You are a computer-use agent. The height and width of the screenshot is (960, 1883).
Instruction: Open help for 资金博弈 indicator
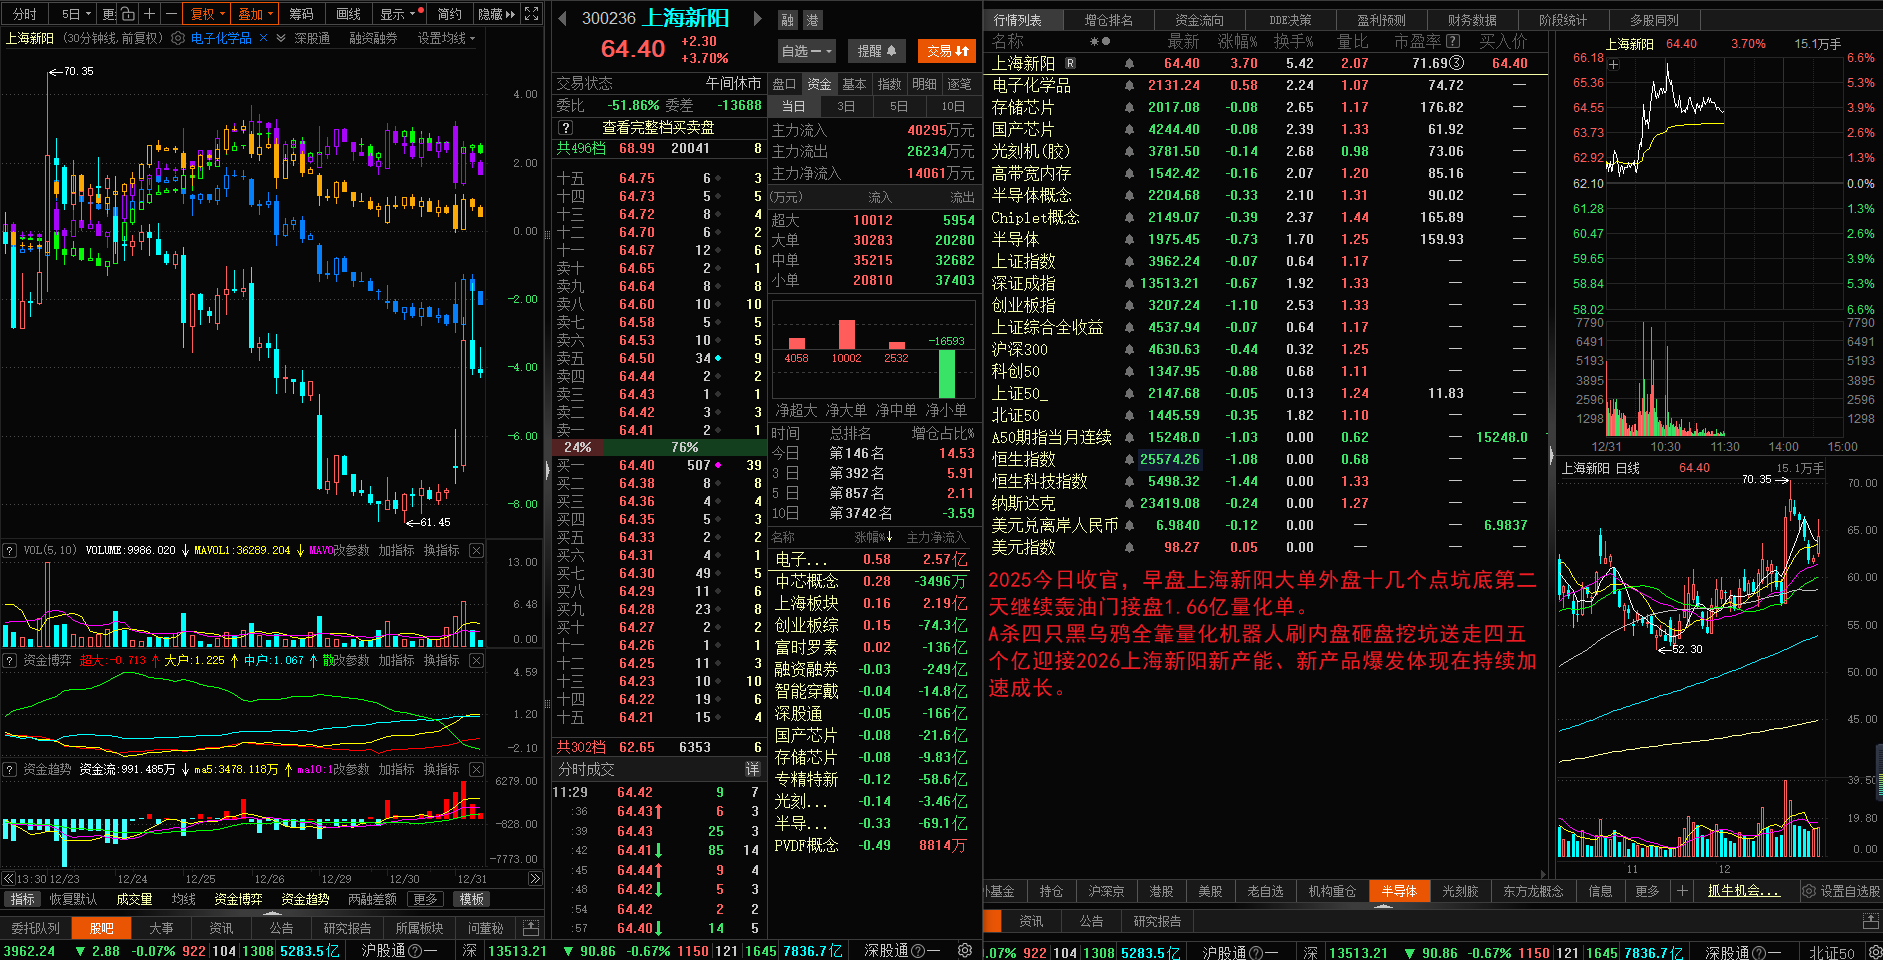click(x=10, y=661)
